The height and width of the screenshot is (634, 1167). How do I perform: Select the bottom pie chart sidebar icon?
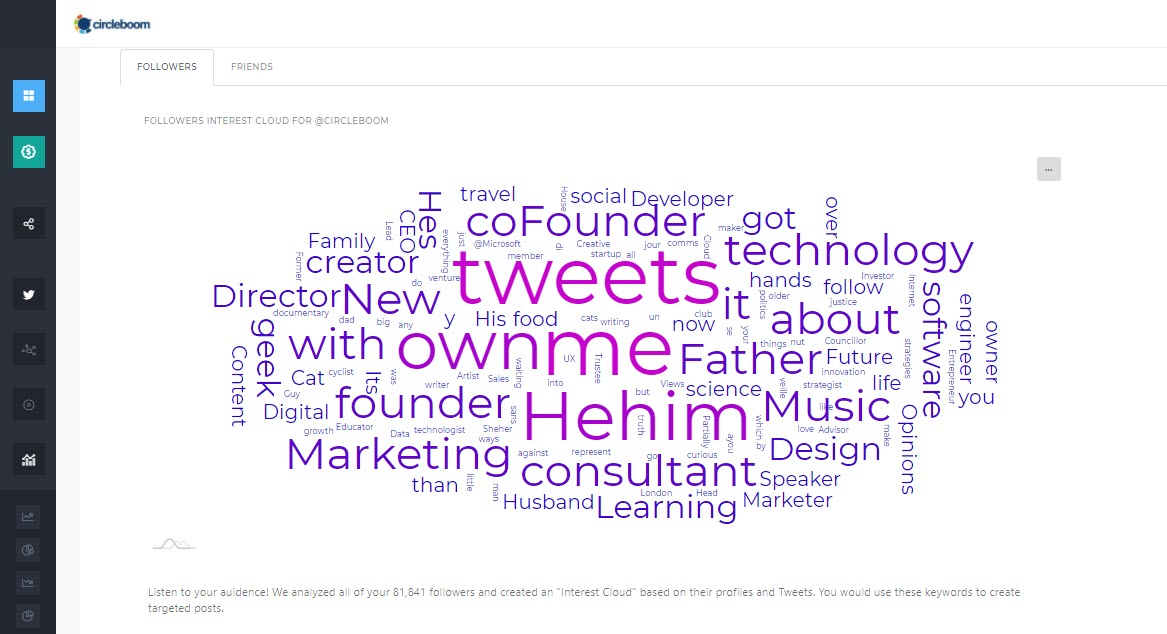click(28, 615)
